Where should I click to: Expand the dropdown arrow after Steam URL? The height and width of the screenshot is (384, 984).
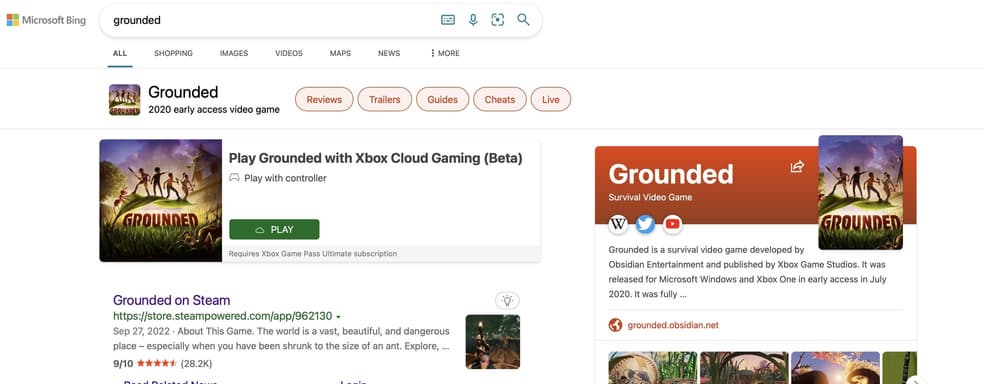coord(338,316)
